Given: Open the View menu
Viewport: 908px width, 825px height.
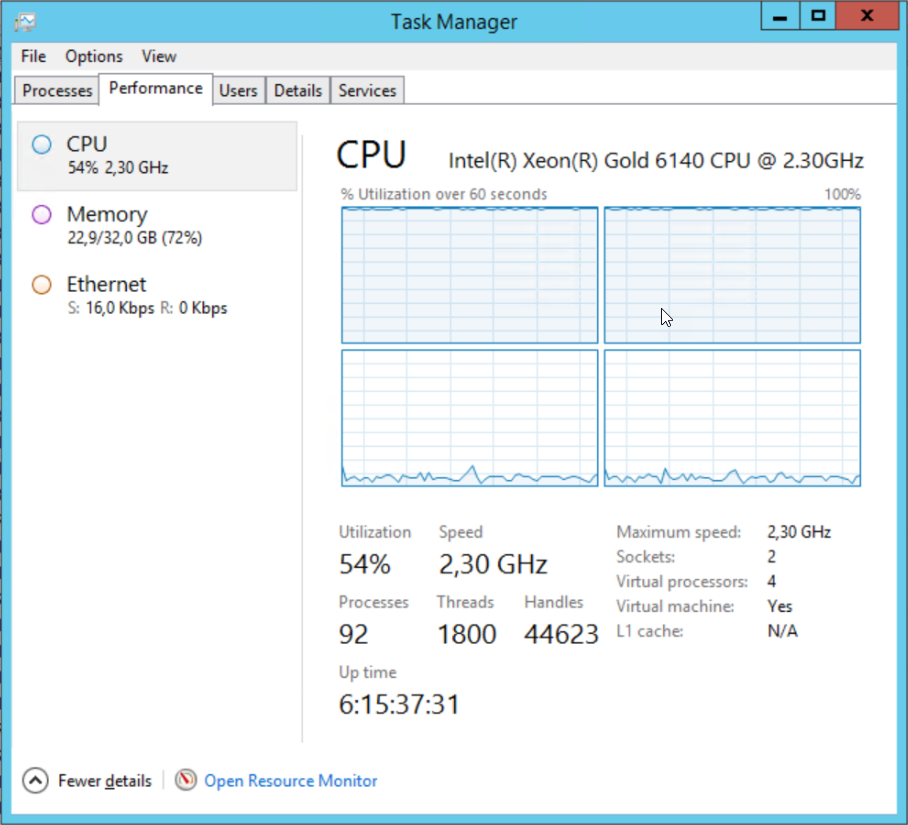Looking at the screenshot, I should 159,56.
